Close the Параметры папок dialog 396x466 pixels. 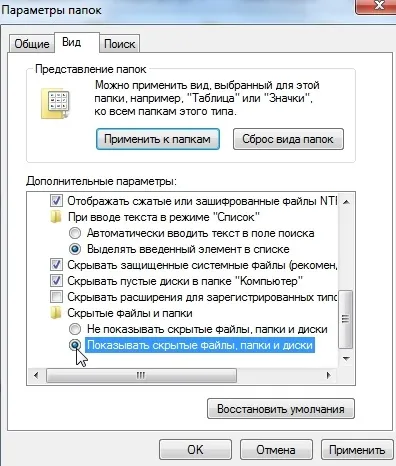377,6
